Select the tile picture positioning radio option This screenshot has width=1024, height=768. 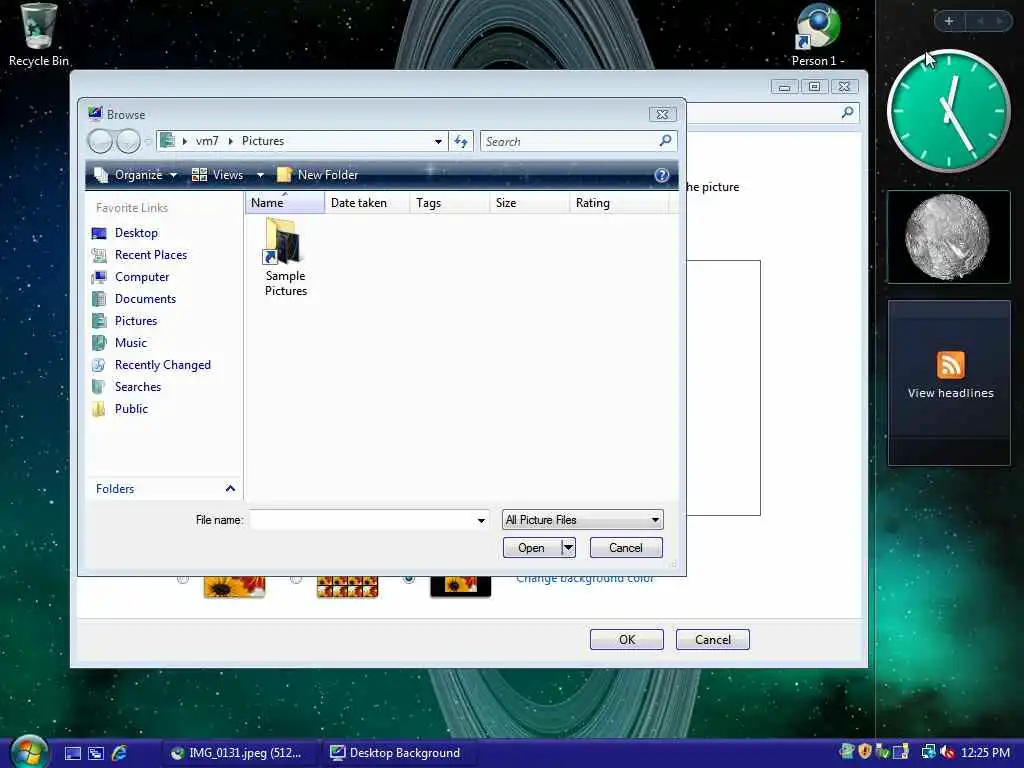pyautogui.click(x=296, y=579)
